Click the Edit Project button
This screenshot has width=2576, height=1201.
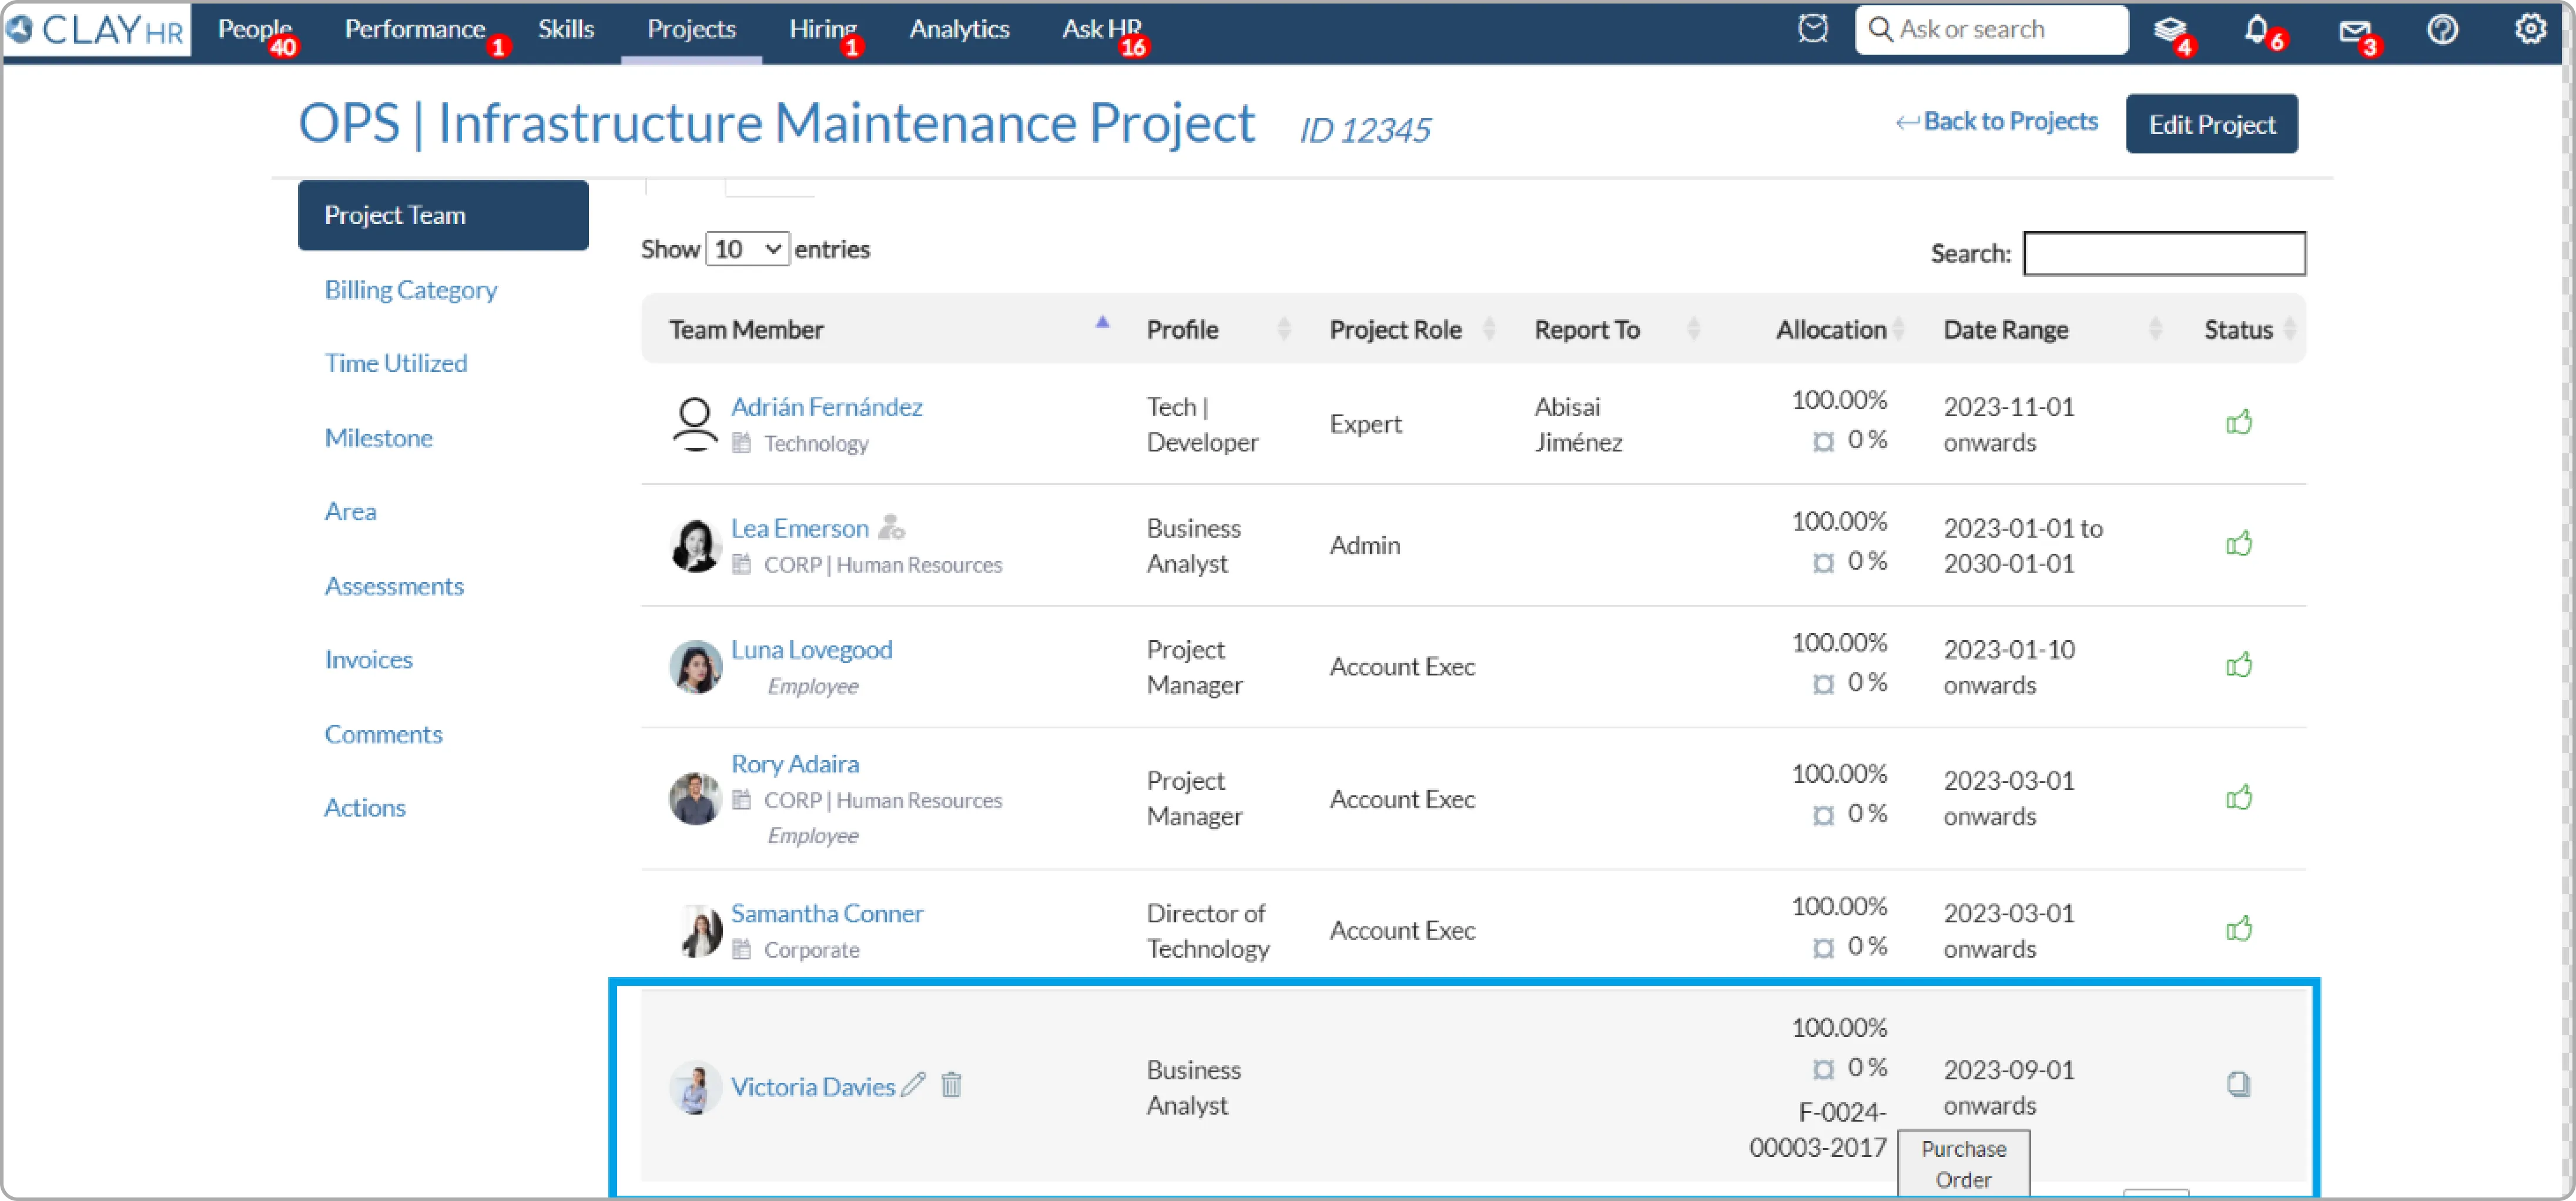pos(2211,124)
